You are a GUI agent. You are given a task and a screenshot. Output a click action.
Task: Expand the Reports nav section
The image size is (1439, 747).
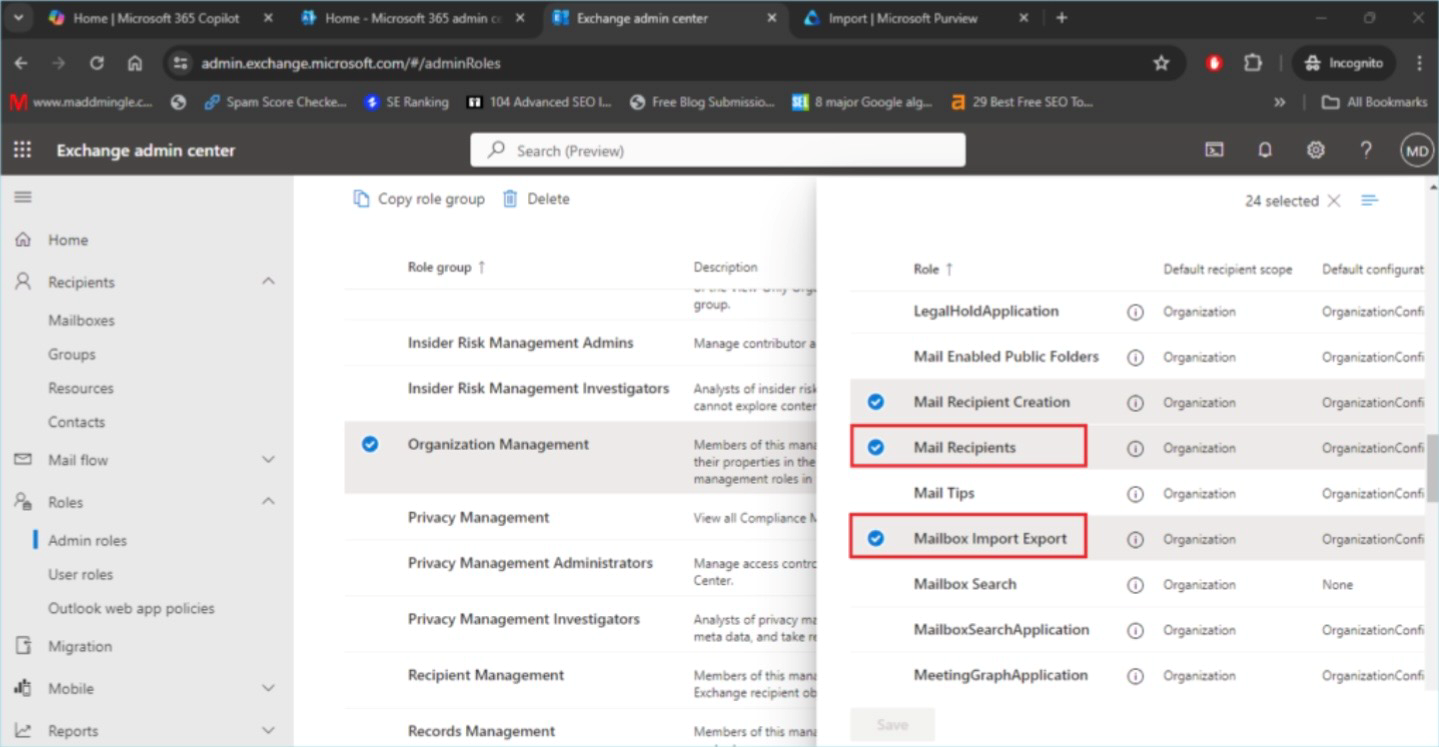point(268,731)
